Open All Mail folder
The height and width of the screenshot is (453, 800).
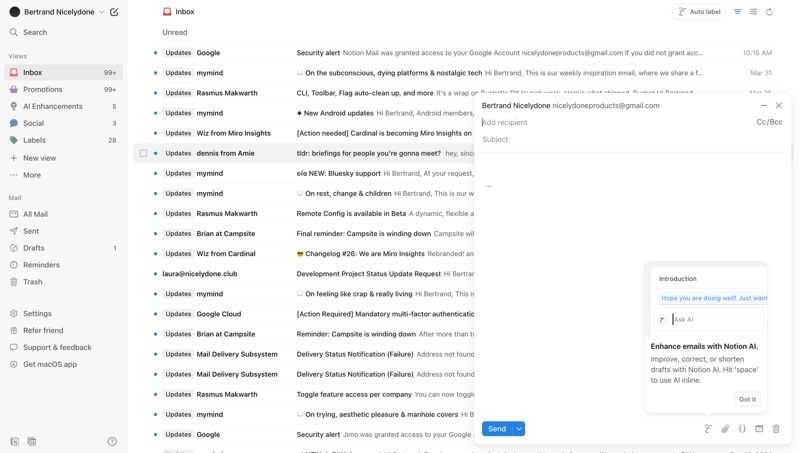63,214
